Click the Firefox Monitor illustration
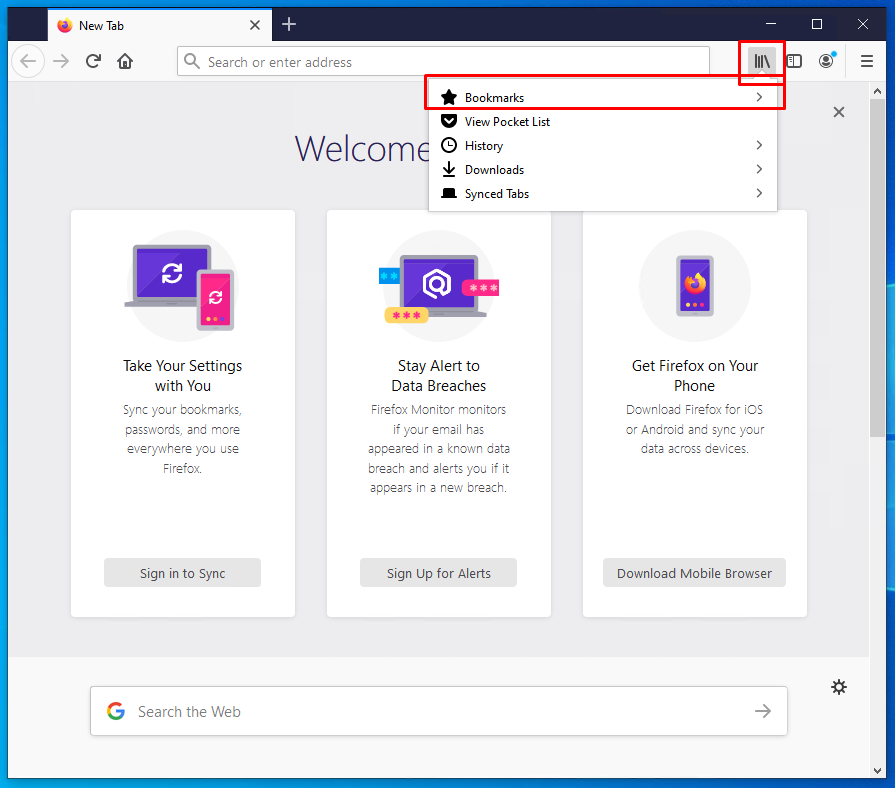The height and width of the screenshot is (788, 895). point(438,286)
